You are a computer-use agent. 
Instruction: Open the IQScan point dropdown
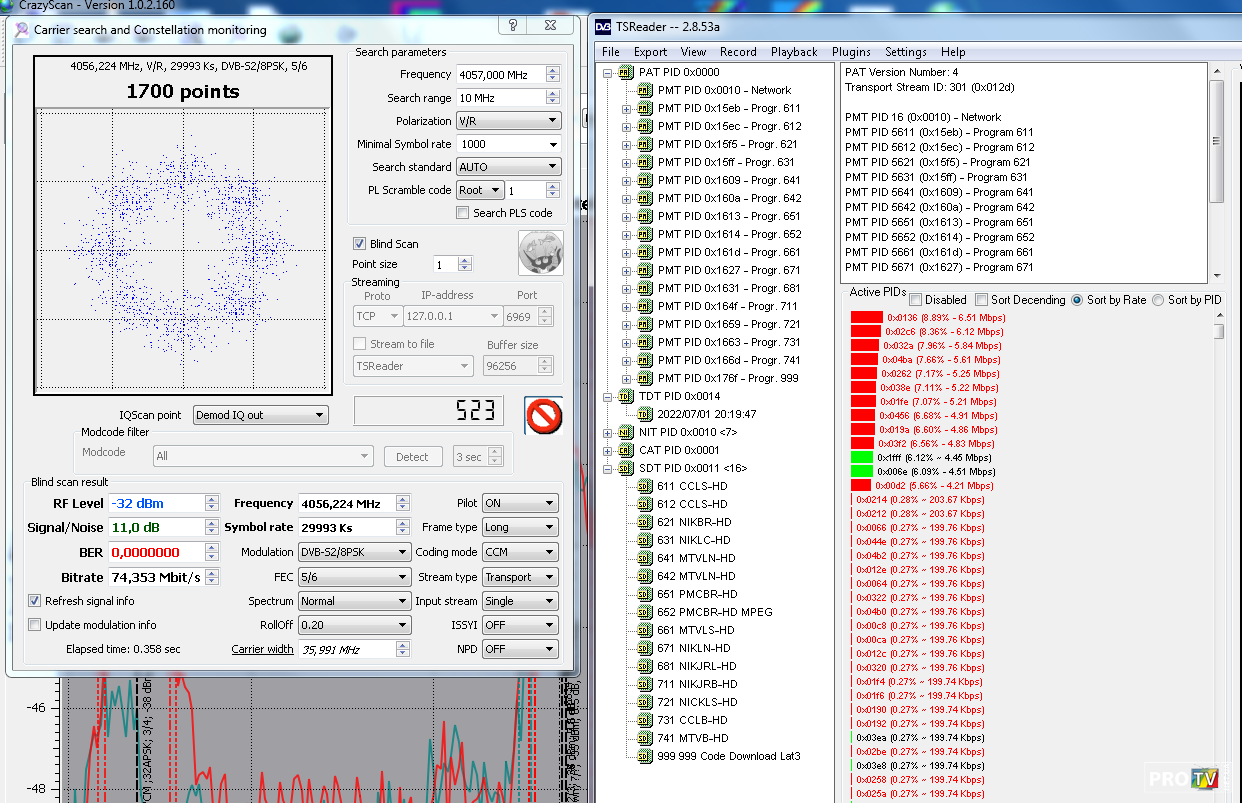260,415
